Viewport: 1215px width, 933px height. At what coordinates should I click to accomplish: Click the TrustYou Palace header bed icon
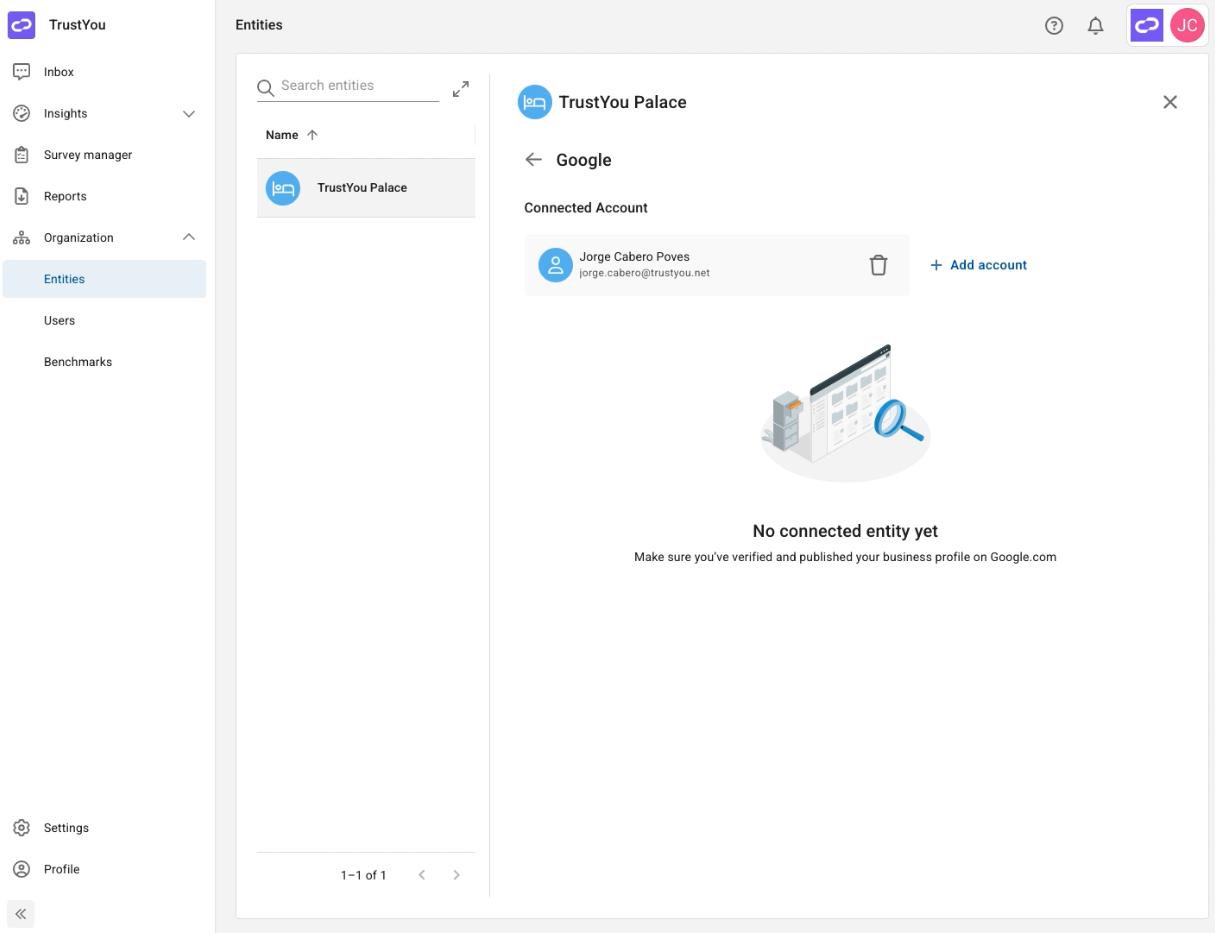point(535,102)
